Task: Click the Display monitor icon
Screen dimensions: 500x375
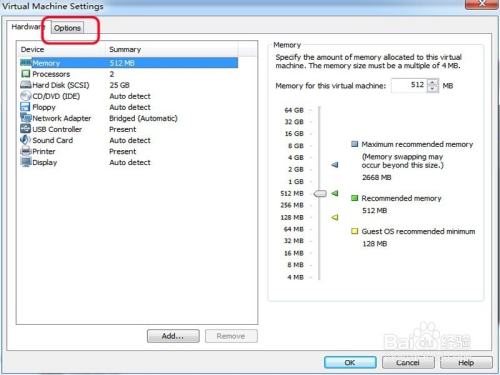Action: pyautogui.click(x=26, y=162)
